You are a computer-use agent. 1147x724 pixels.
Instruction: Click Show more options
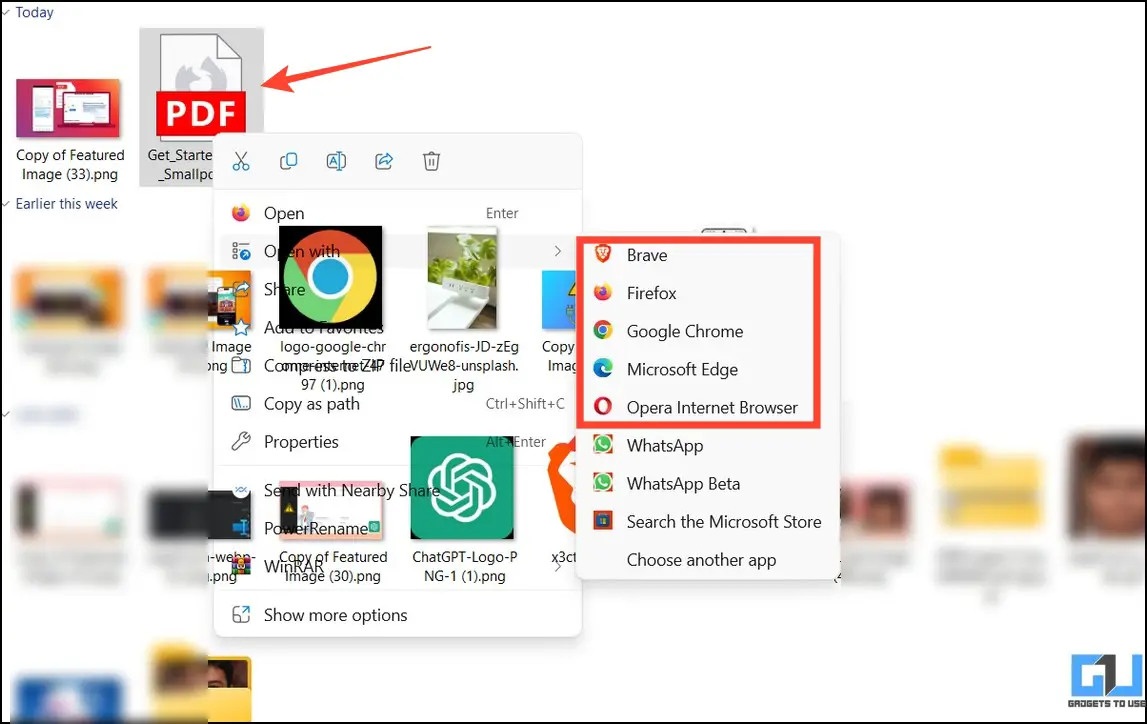[x=397, y=615]
